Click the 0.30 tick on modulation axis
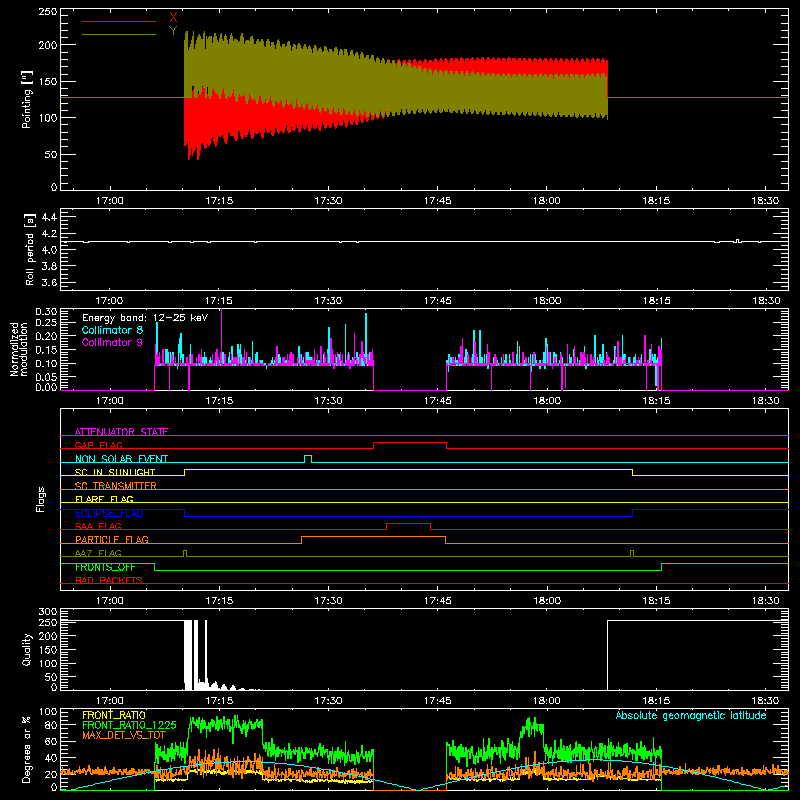Screen dimensions: 800x800 (46, 312)
